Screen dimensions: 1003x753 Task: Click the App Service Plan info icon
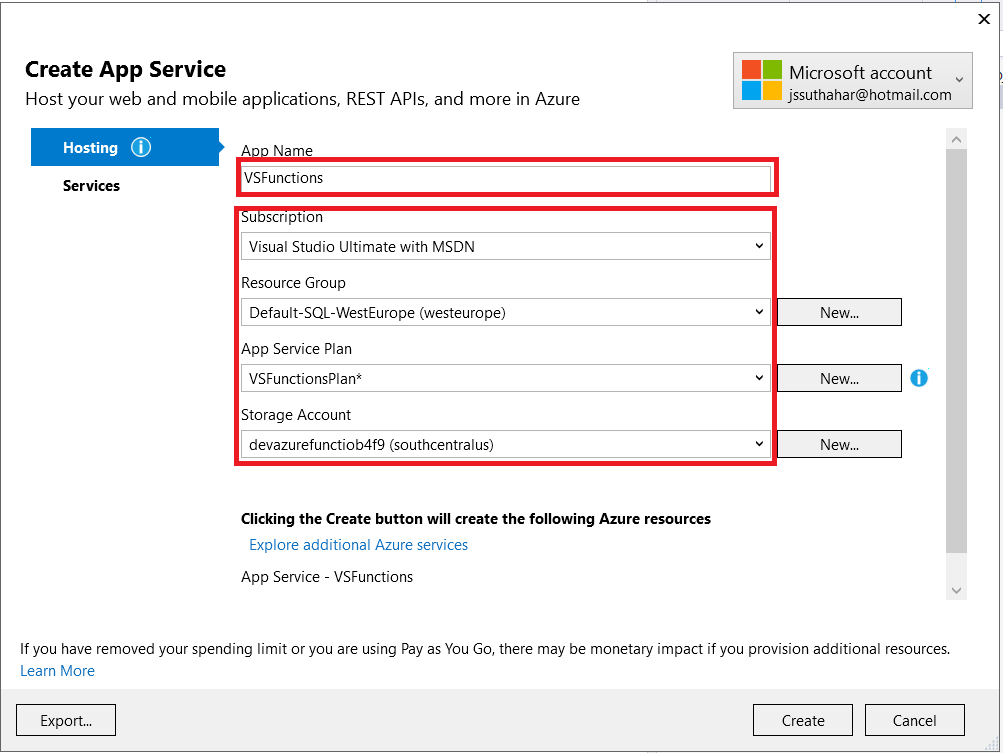point(919,378)
